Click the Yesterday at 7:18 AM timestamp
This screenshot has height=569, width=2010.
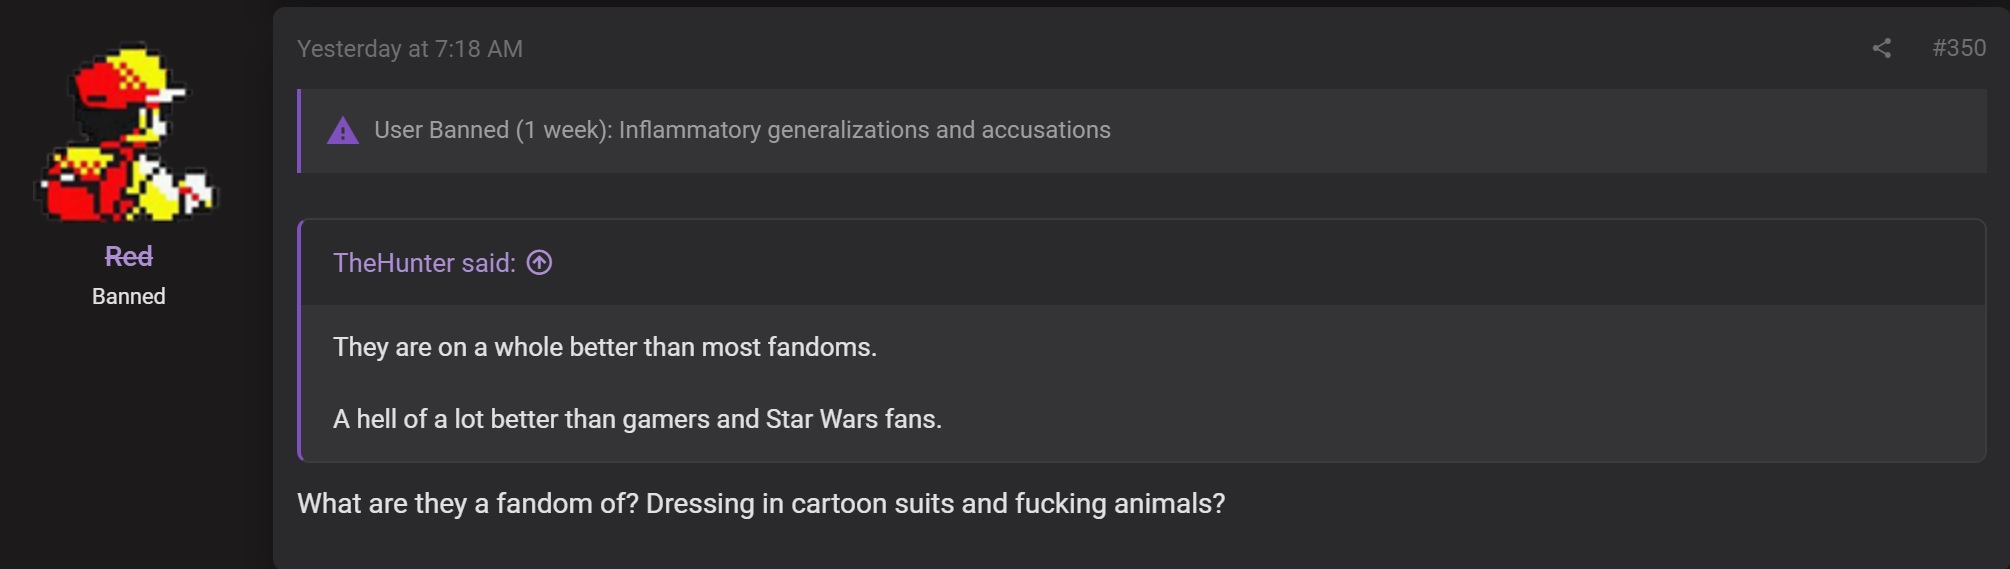point(410,49)
